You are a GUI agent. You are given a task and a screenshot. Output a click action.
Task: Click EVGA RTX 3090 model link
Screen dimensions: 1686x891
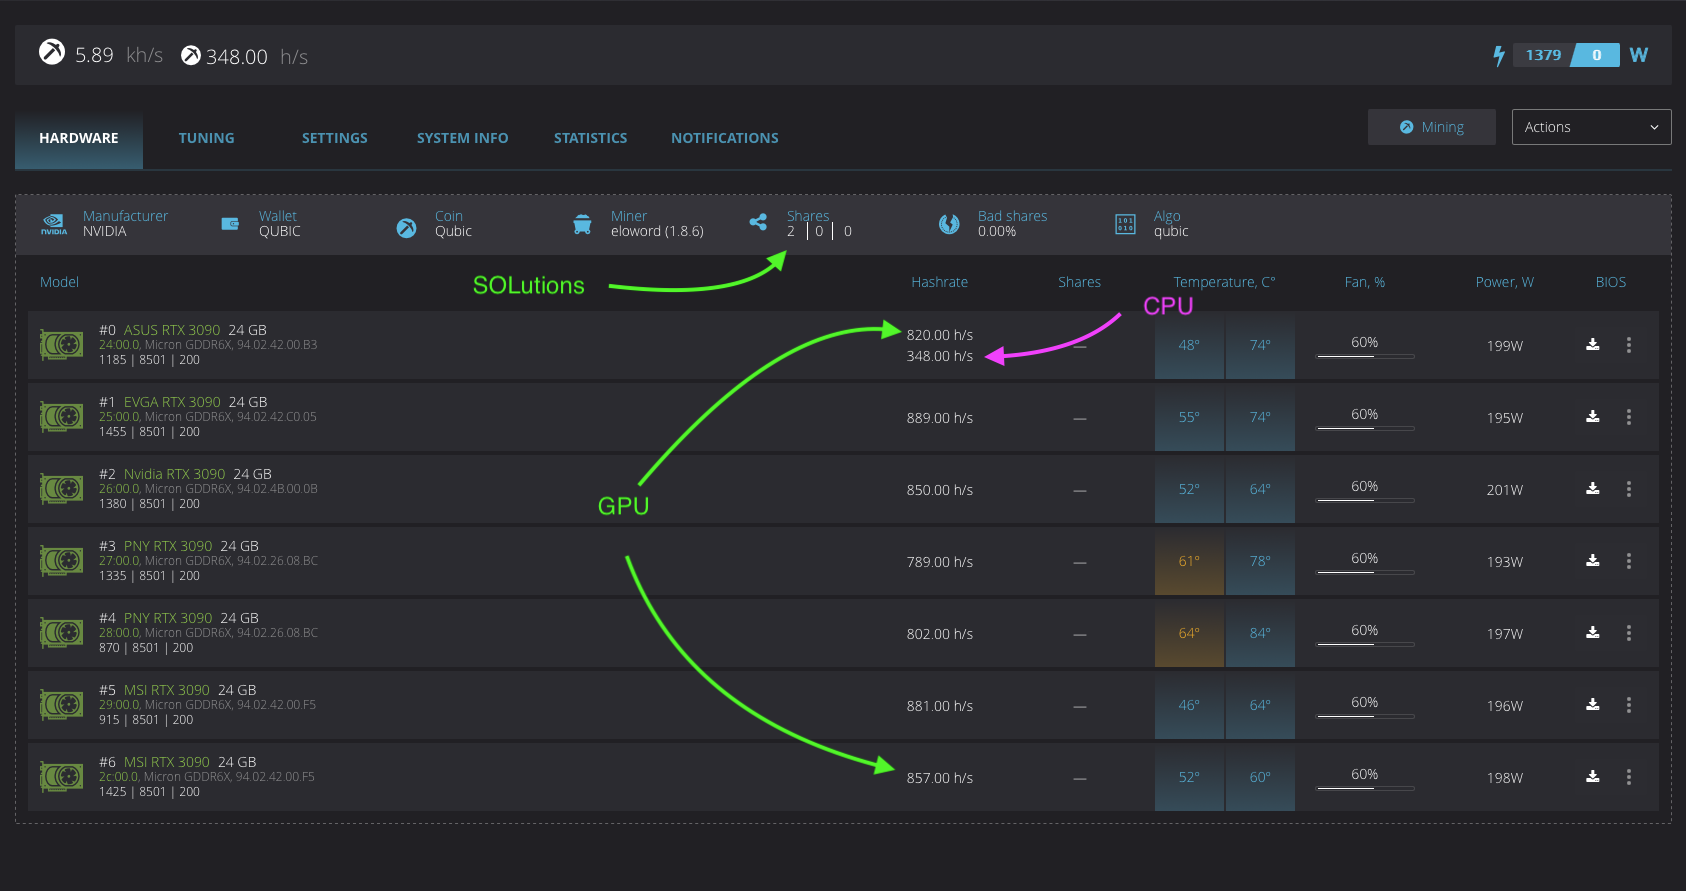coord(172,402)
